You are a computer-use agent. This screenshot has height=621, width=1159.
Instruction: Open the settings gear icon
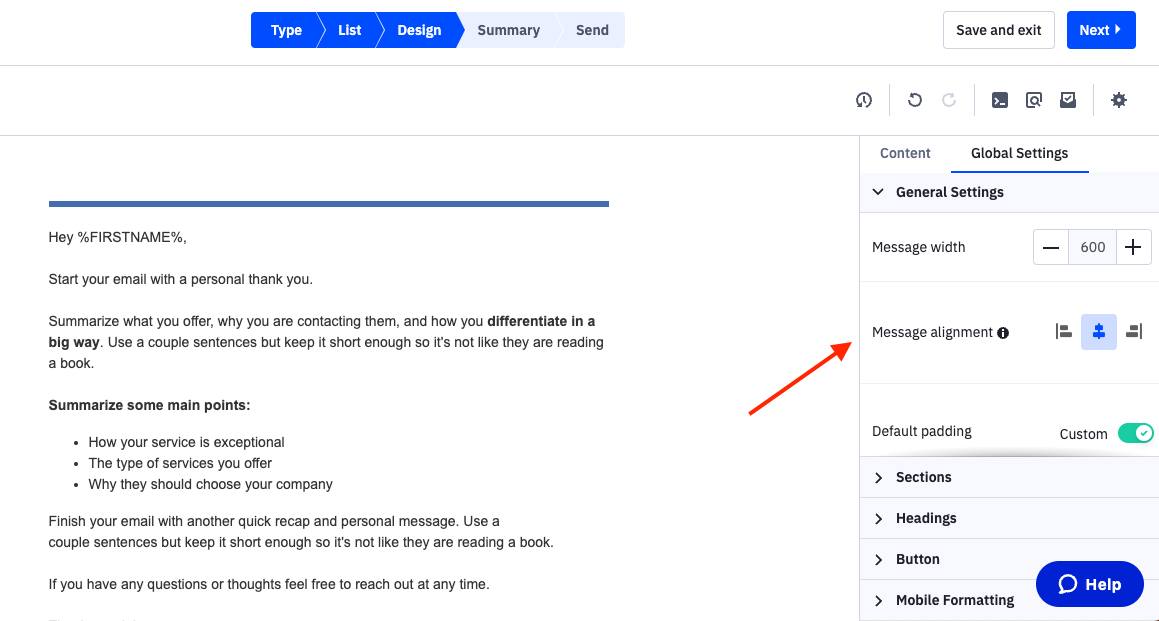click(x=1119, y=100)
